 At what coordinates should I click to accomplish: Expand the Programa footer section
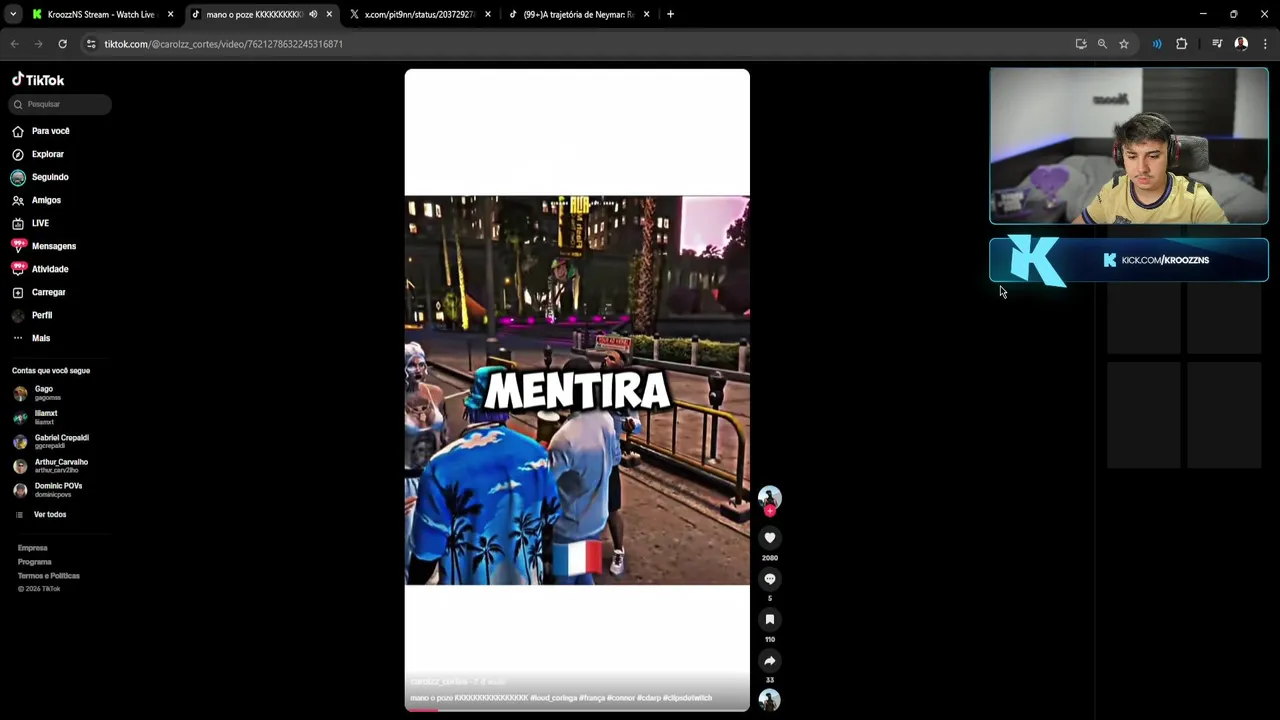34,562
